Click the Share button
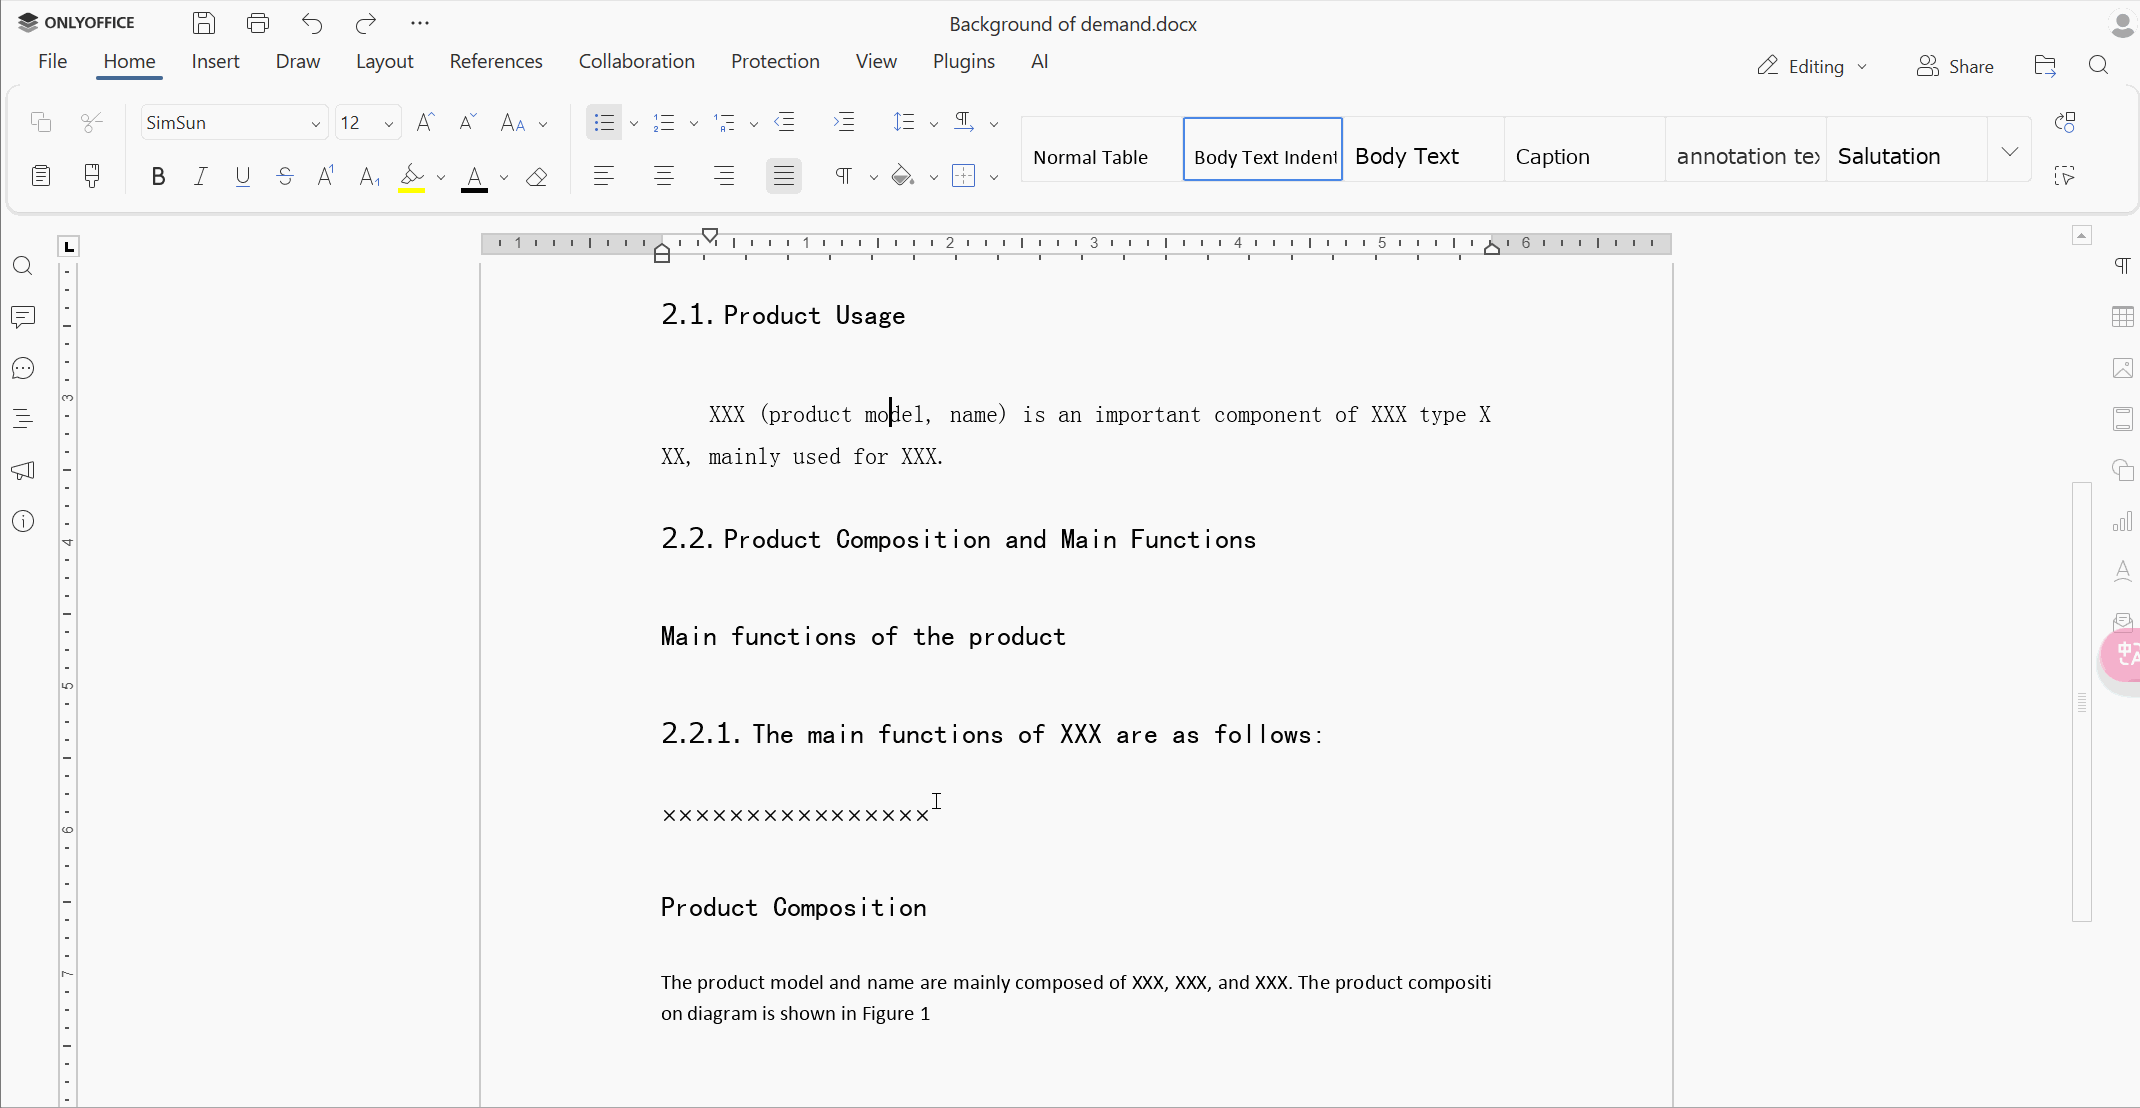 click(x=1955, y=66)
